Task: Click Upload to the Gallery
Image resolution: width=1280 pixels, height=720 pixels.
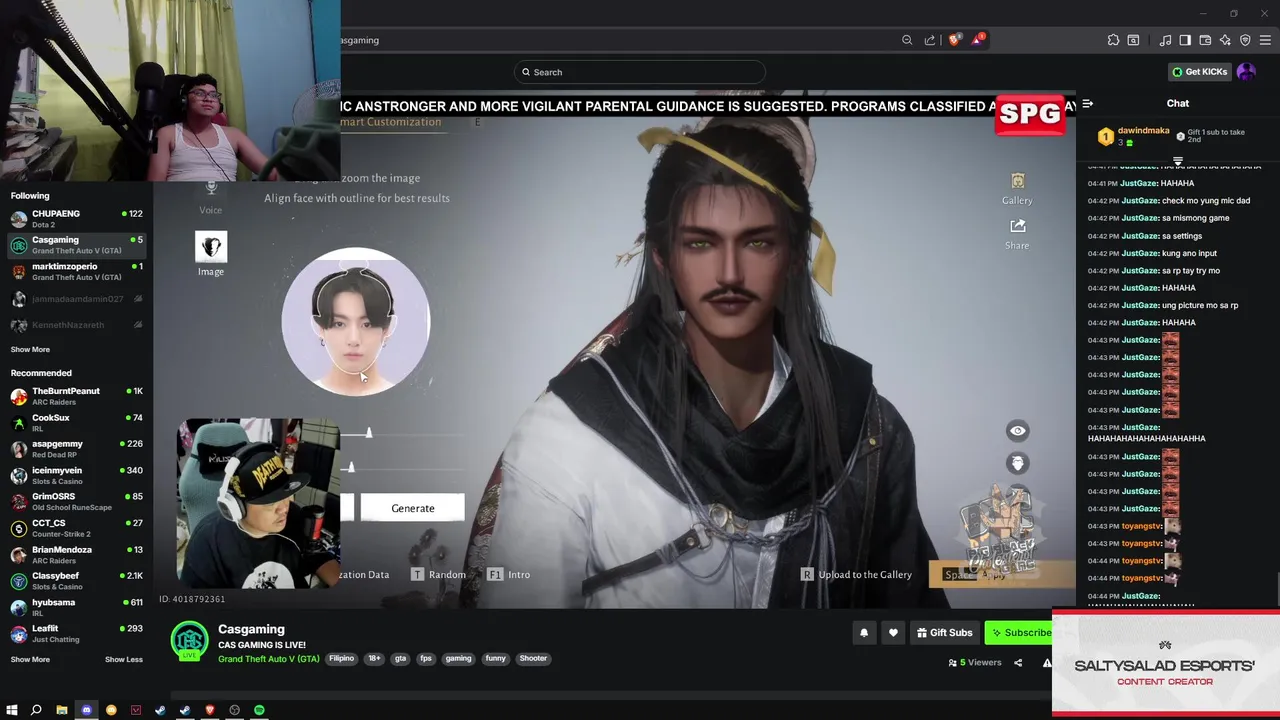Action: click(856, 574)
